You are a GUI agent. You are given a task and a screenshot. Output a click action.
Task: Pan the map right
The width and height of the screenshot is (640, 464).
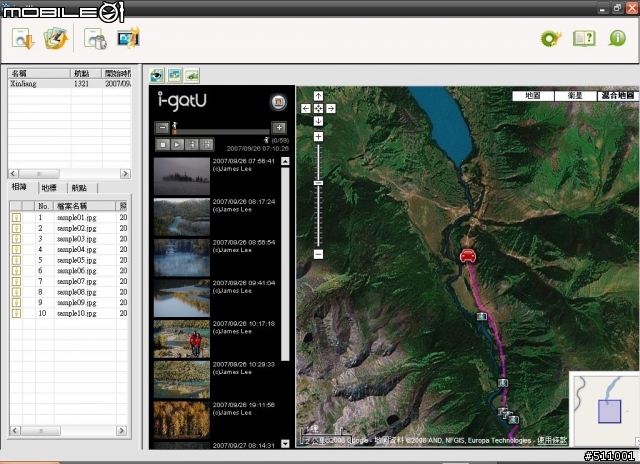point(331,109)
